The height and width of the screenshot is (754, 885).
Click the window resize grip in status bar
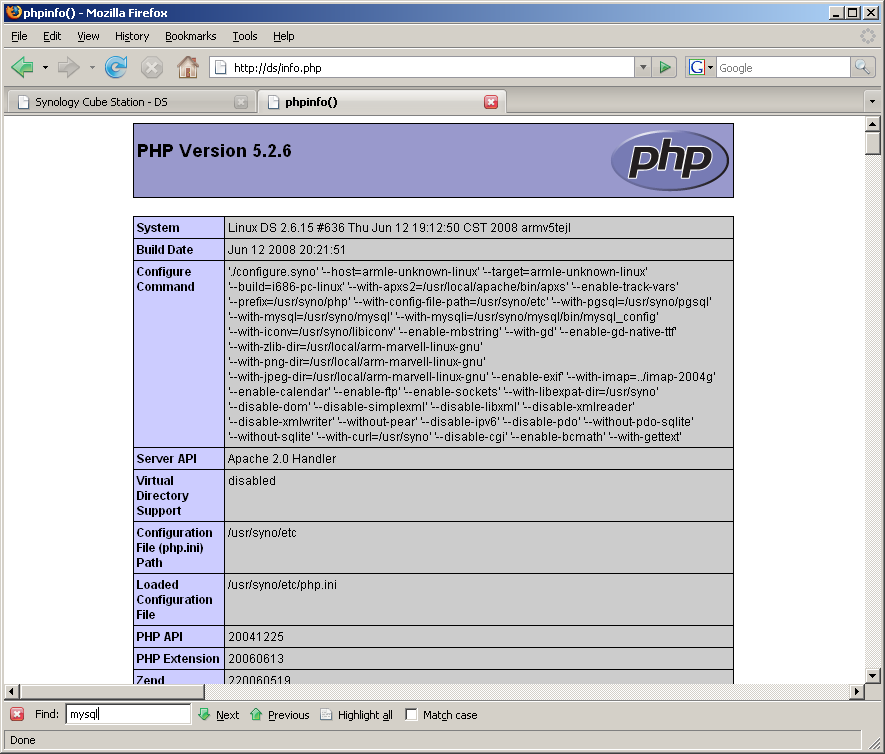click(874, 742)
